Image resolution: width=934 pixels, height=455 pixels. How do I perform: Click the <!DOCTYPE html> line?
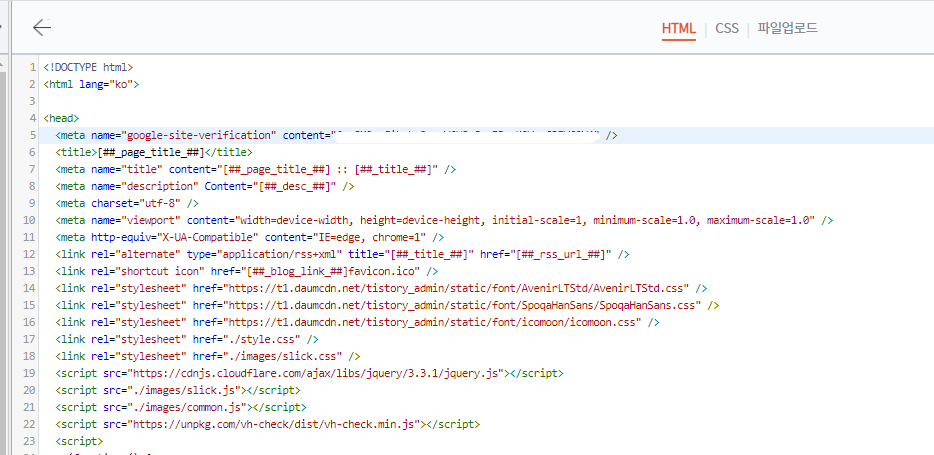tap(88, 67)
